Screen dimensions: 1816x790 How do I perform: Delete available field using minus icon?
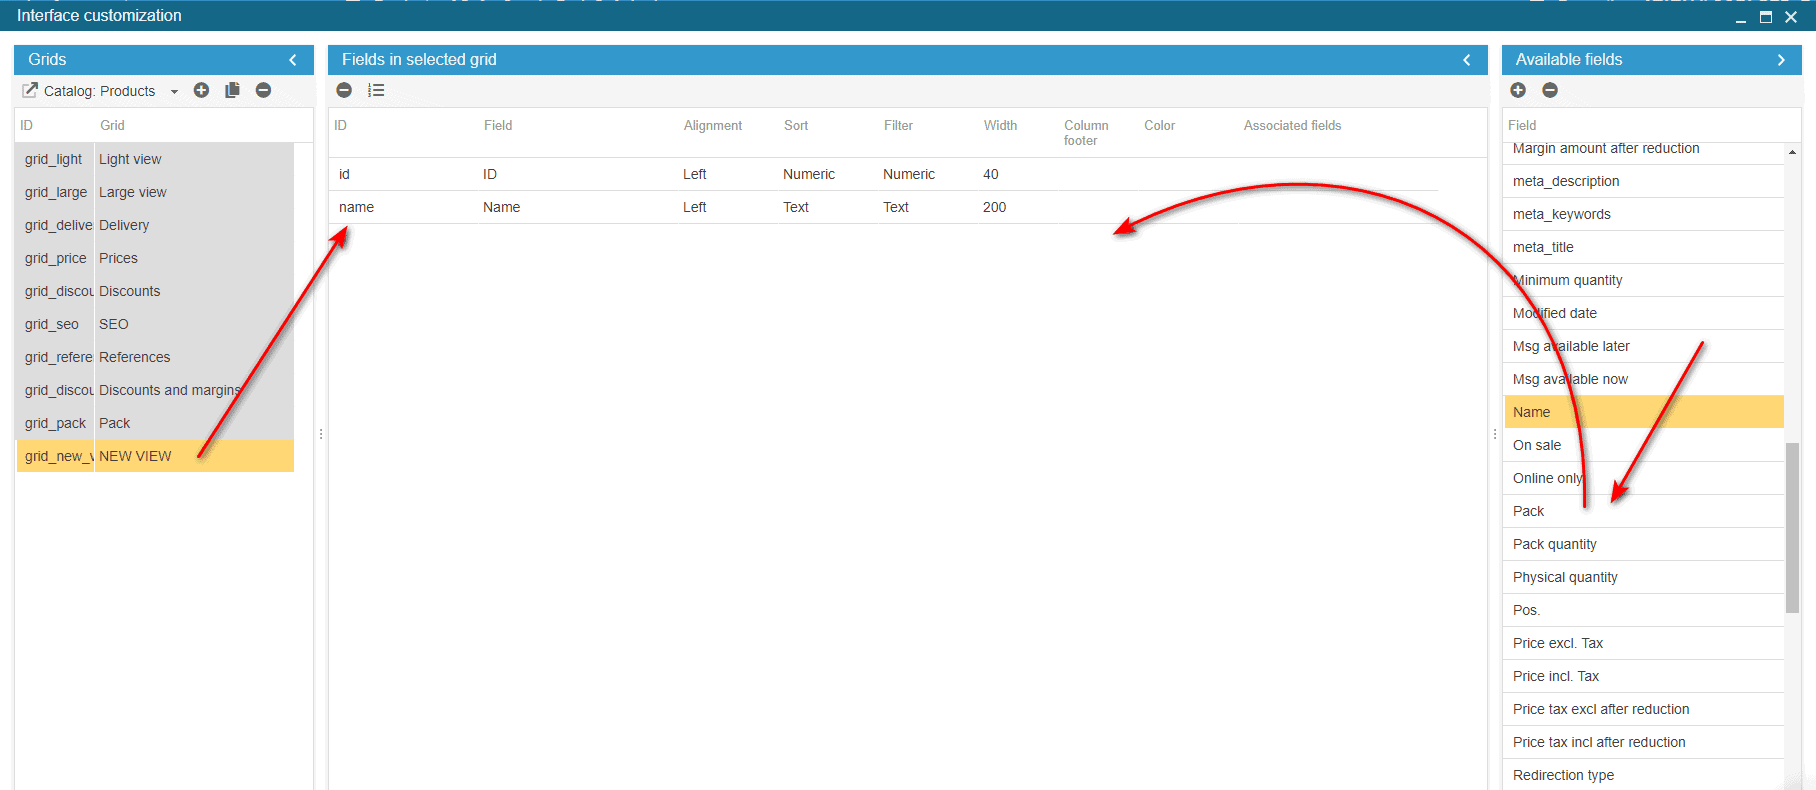point(1550,90)
